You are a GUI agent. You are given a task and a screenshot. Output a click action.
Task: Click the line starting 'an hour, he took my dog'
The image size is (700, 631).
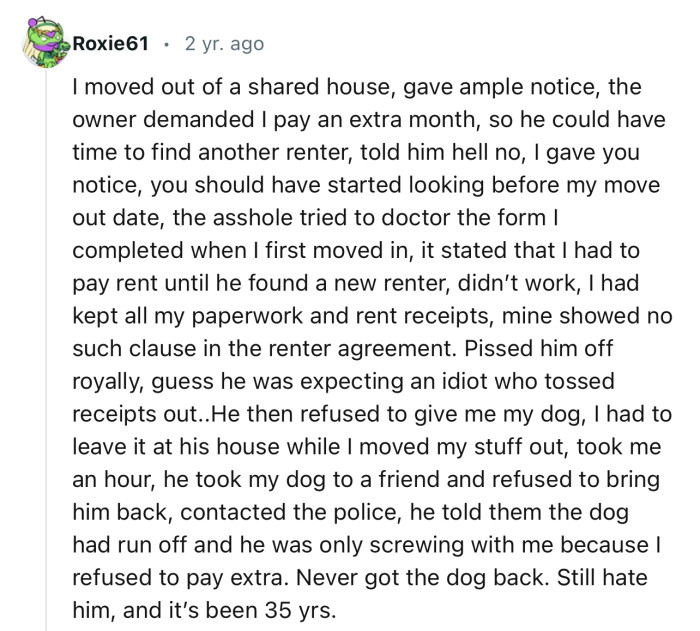point(366,480)
